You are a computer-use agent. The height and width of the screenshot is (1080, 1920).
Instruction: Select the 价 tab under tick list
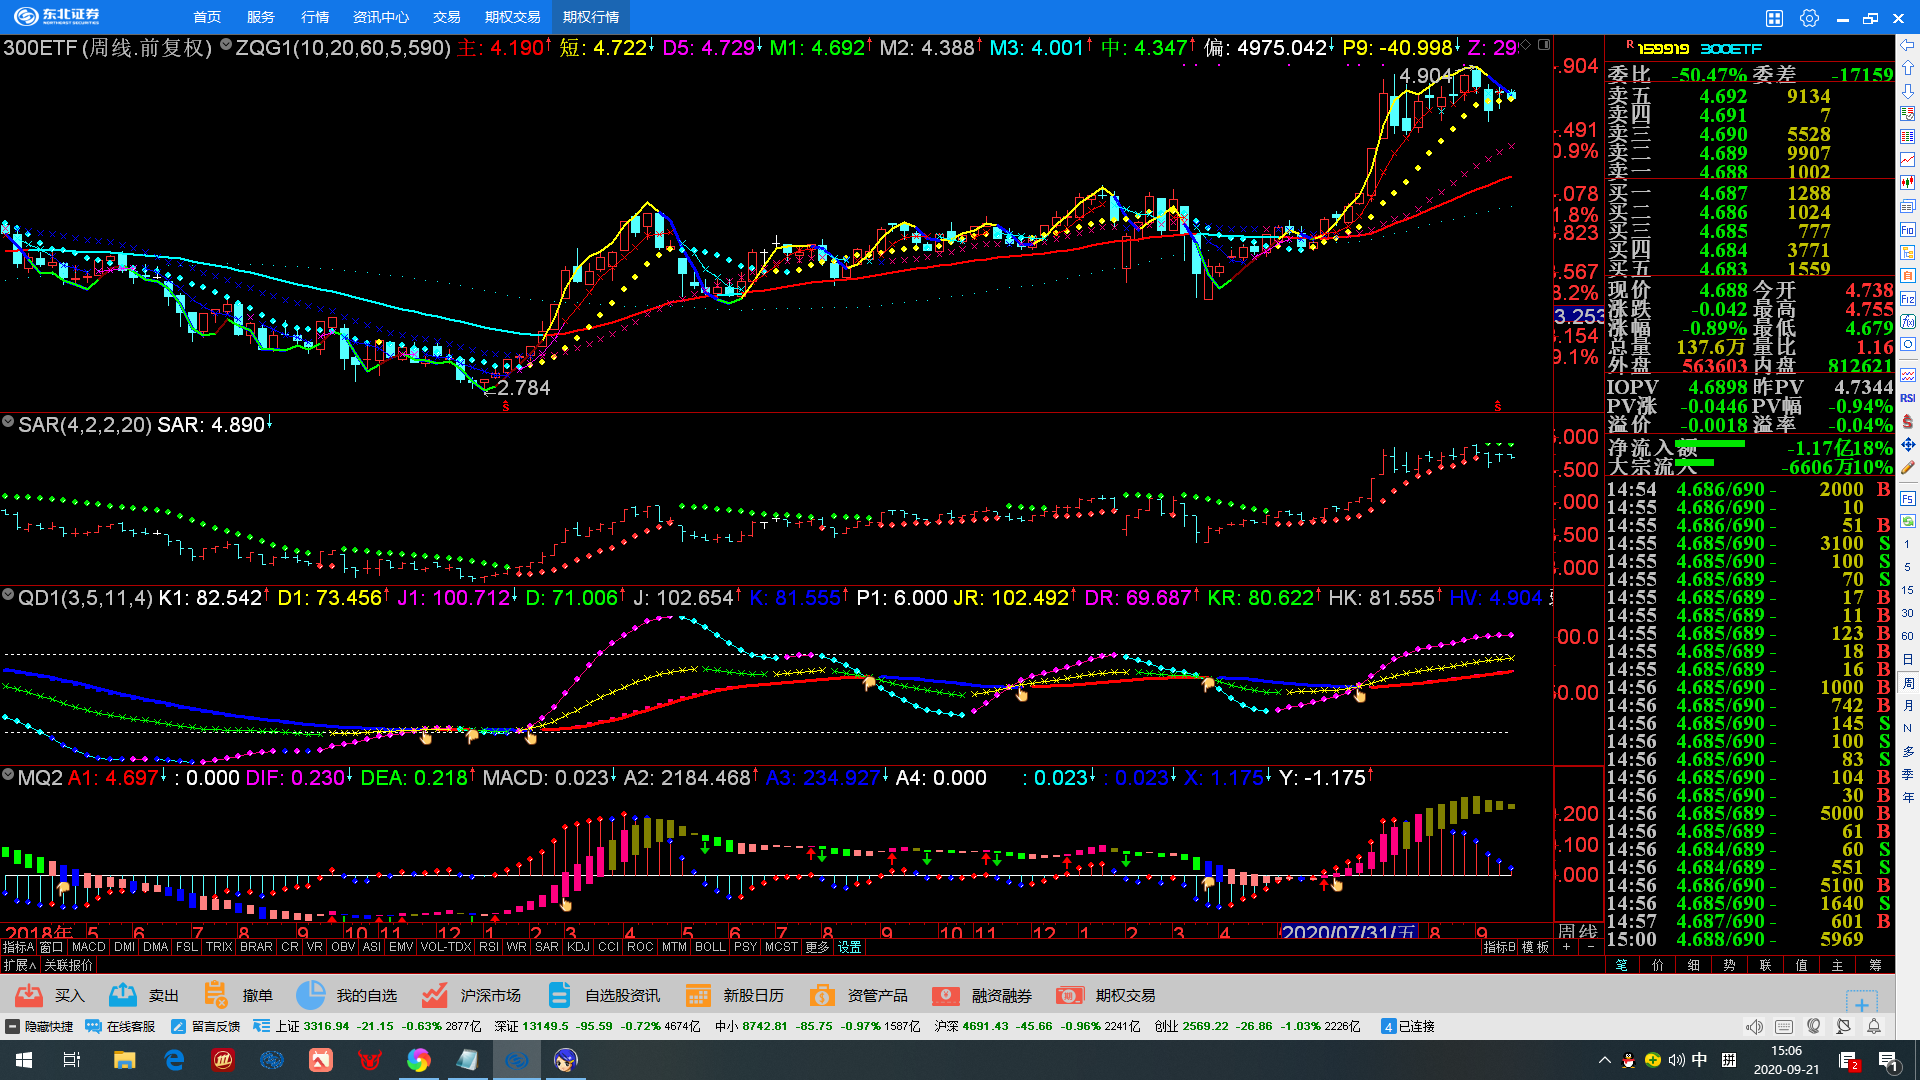pyautogui.click(x=1658, y=965)
